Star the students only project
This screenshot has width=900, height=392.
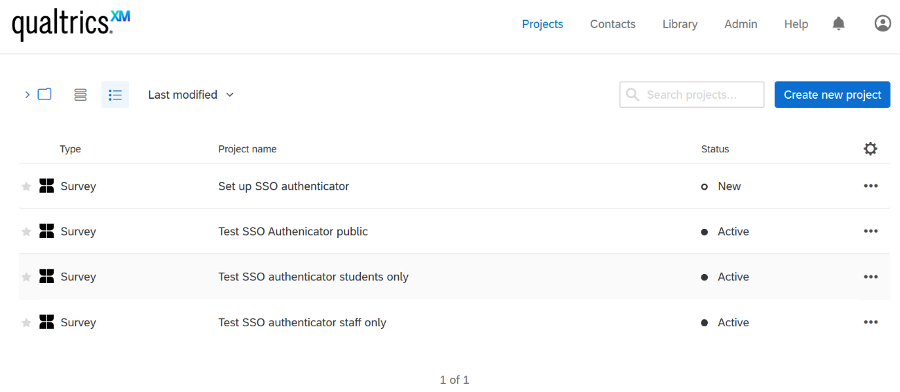coord(26,277)
